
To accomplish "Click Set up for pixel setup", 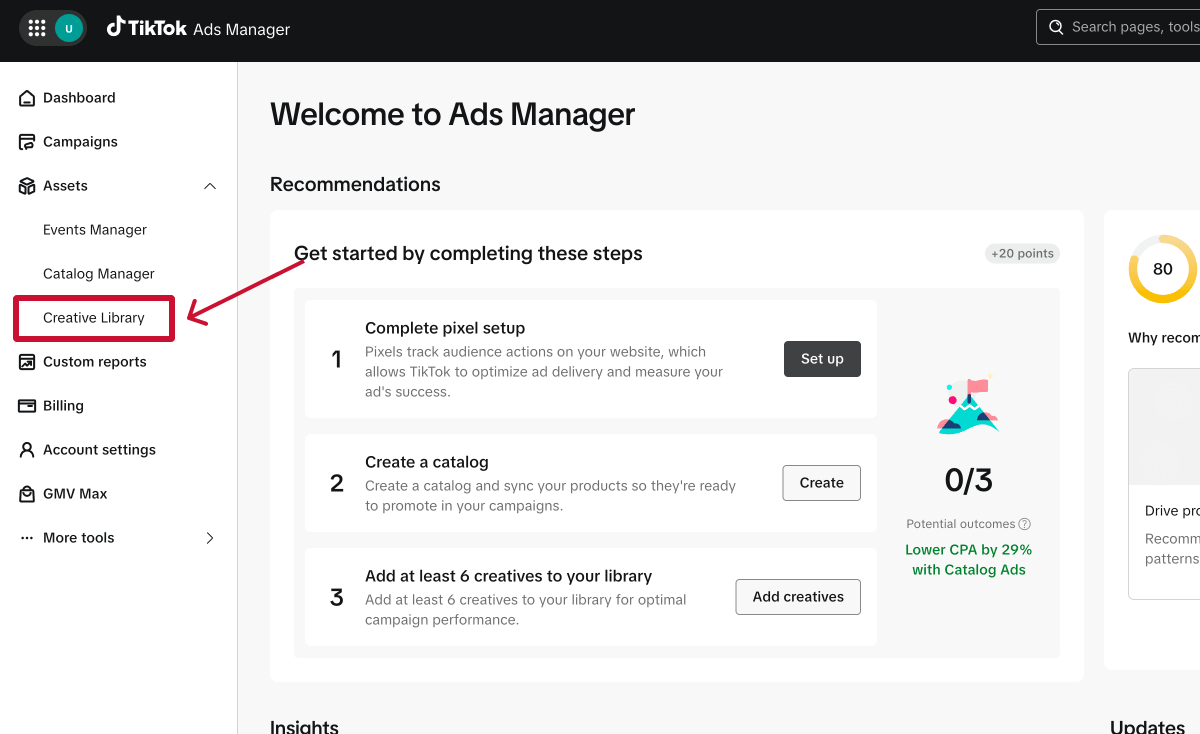I will point(822,359).
